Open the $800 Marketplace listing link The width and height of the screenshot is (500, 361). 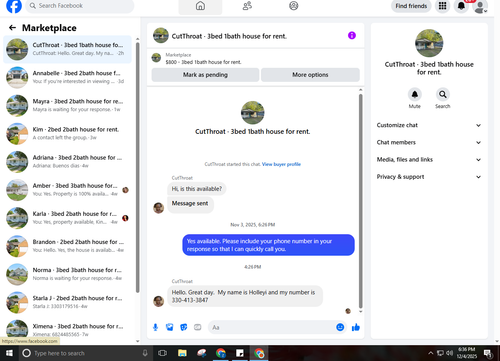(x=203, y=62)
